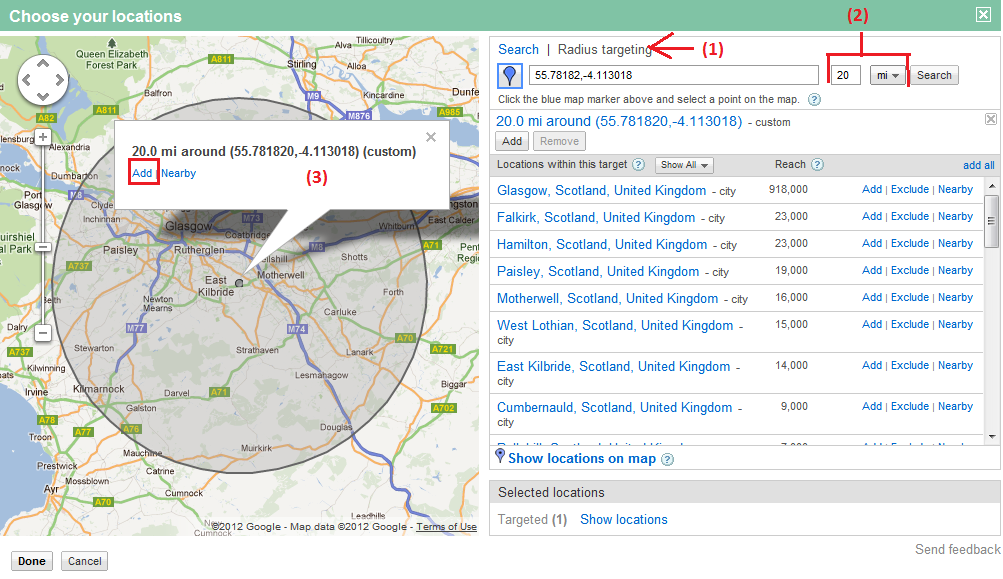The image size is (1003, 579).
Task: Close the map info popup
Action: (431, 137)
